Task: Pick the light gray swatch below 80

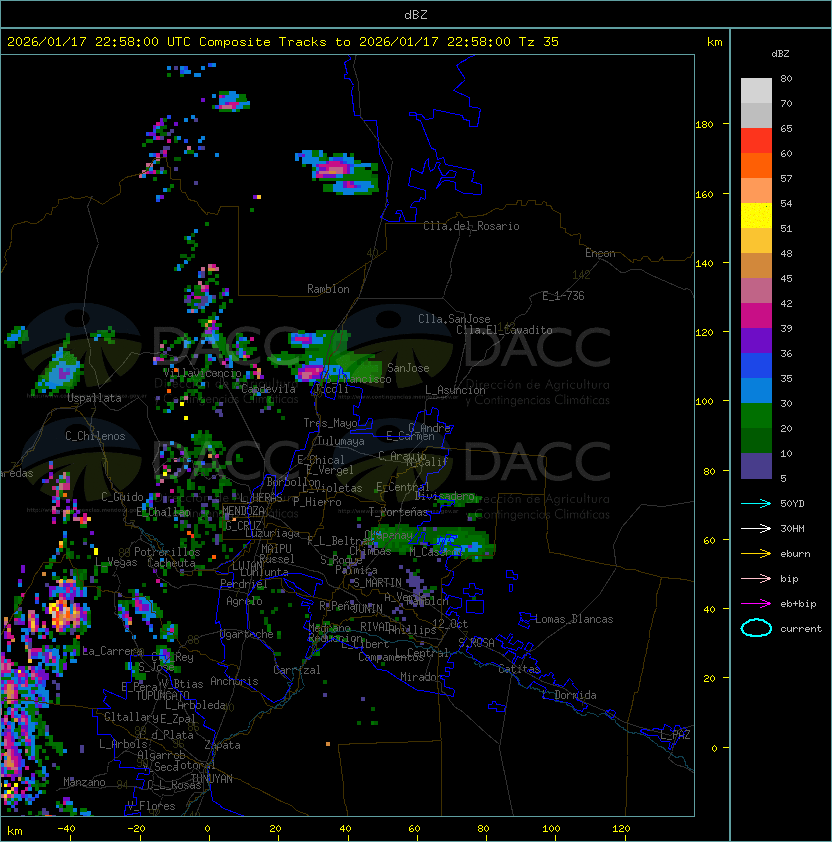Action: [x=756, y=91]
